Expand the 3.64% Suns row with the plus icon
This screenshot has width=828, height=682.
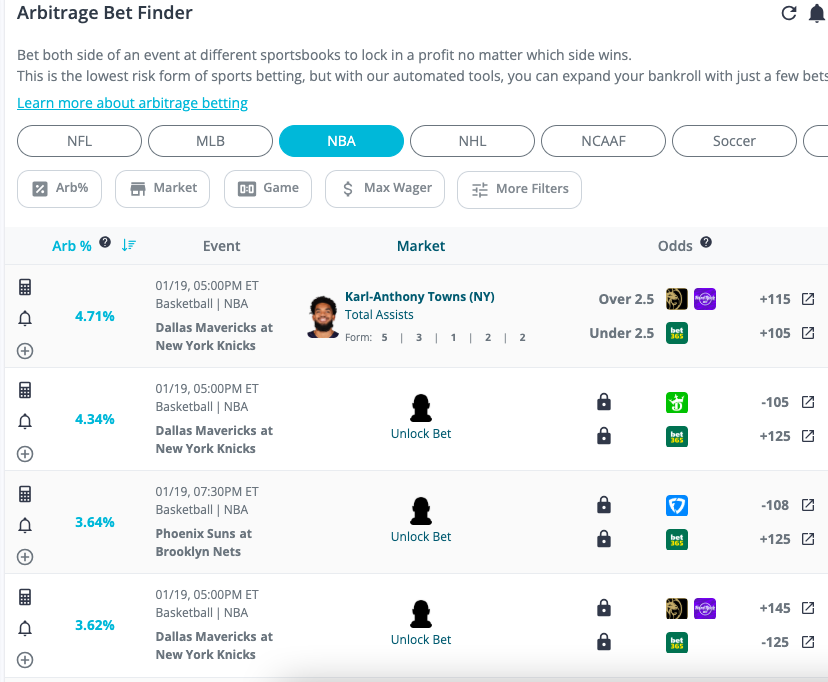25,557
